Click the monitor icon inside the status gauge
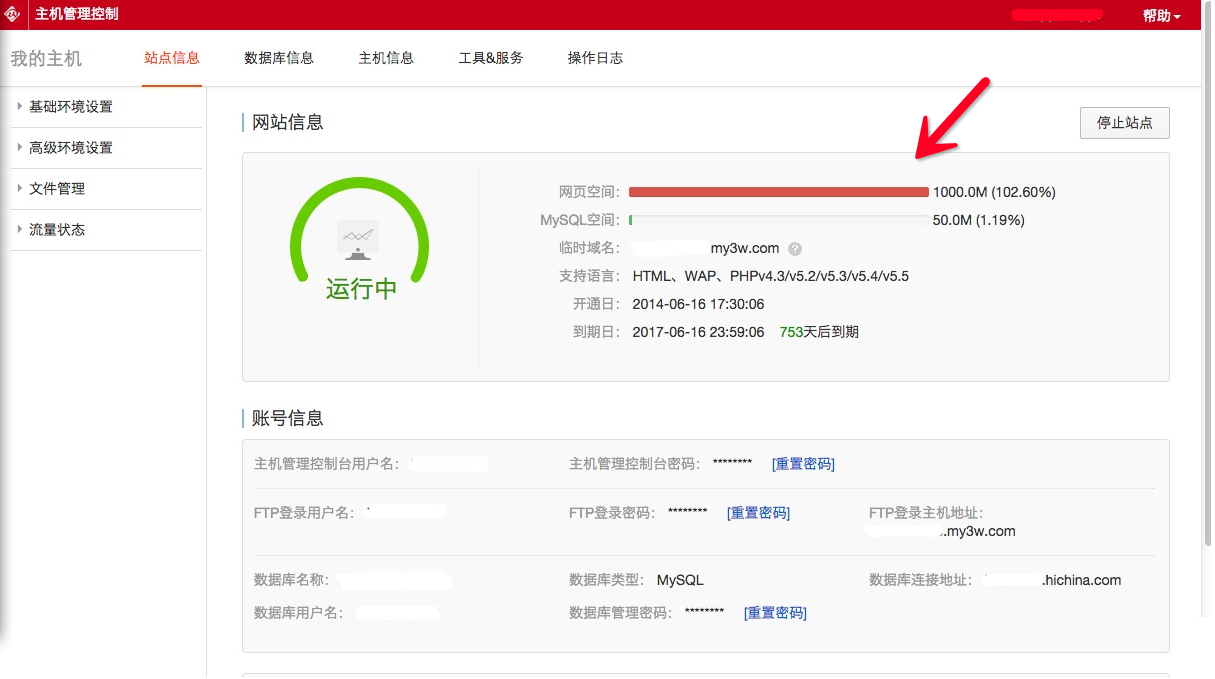The height and width of the screenshot is (679, 1215). (358, 240)
